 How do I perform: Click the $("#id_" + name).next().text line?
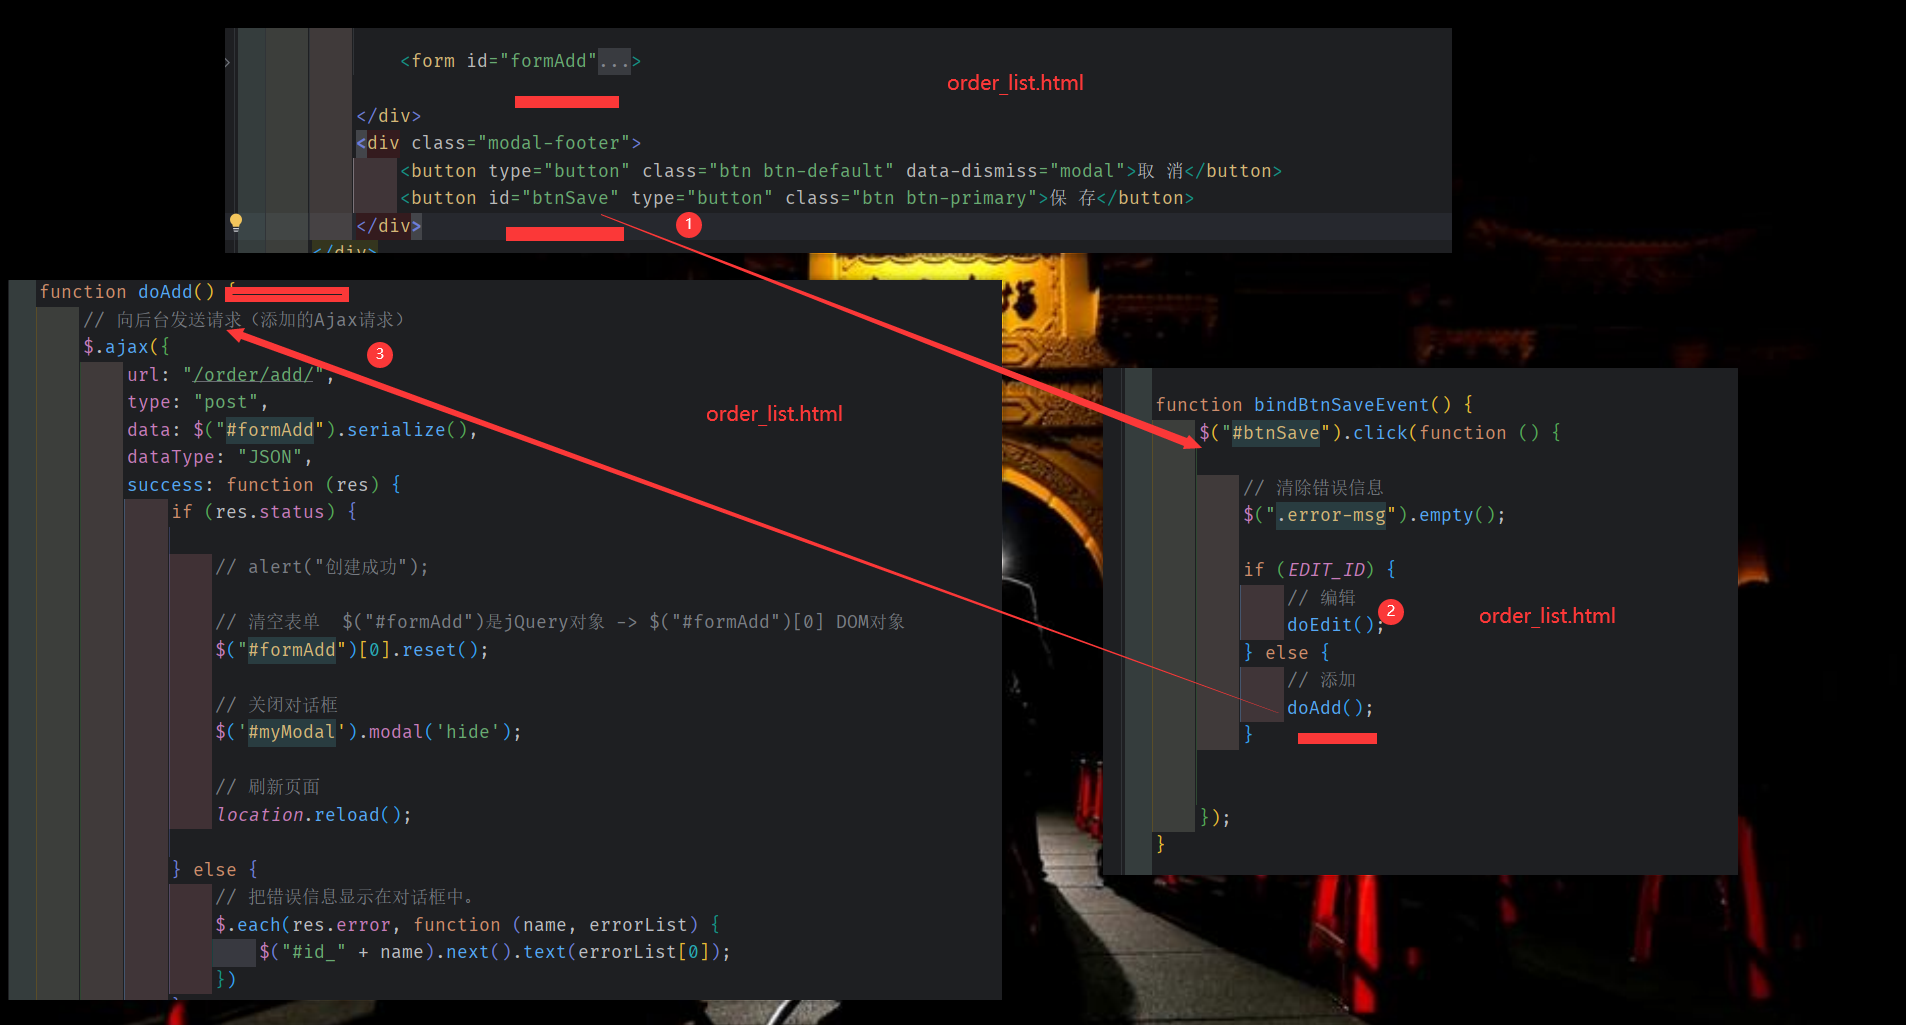pyautogui.click(x=495, y=952)
